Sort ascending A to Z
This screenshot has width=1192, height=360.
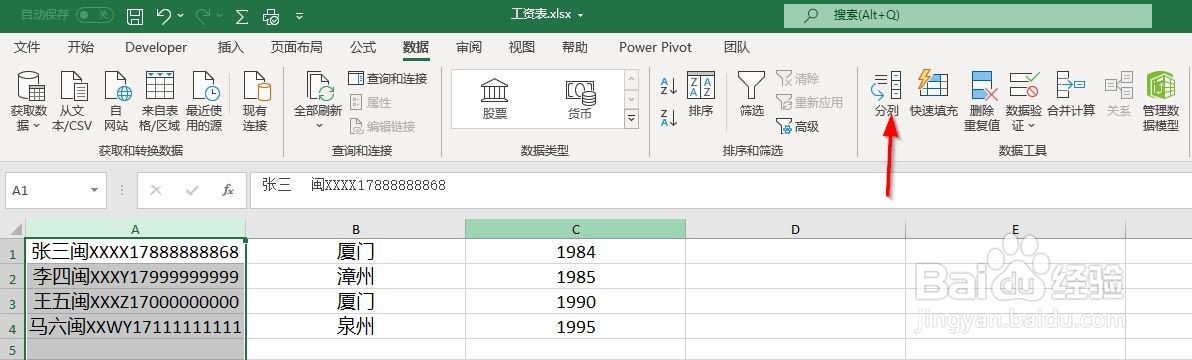coord(668,85)
